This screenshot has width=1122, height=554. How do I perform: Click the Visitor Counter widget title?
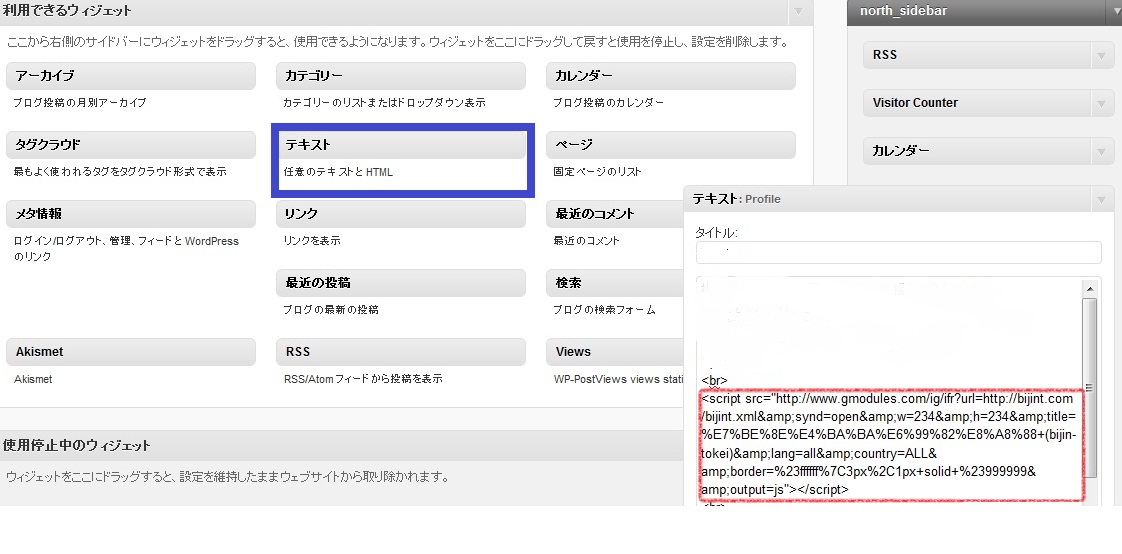[x=915, y=103]
